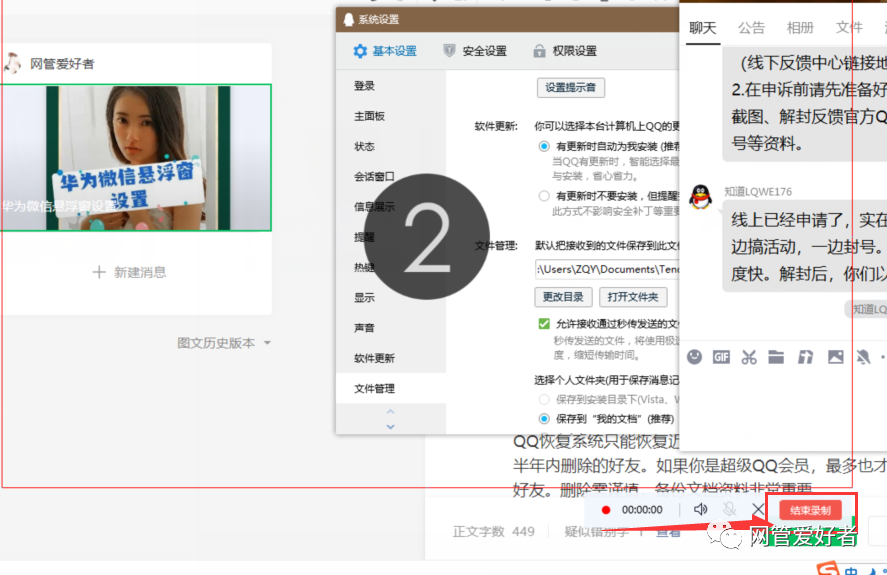887x575 pixels.
Task: Click the file save path input field
Action: click(x=607, y=269)
